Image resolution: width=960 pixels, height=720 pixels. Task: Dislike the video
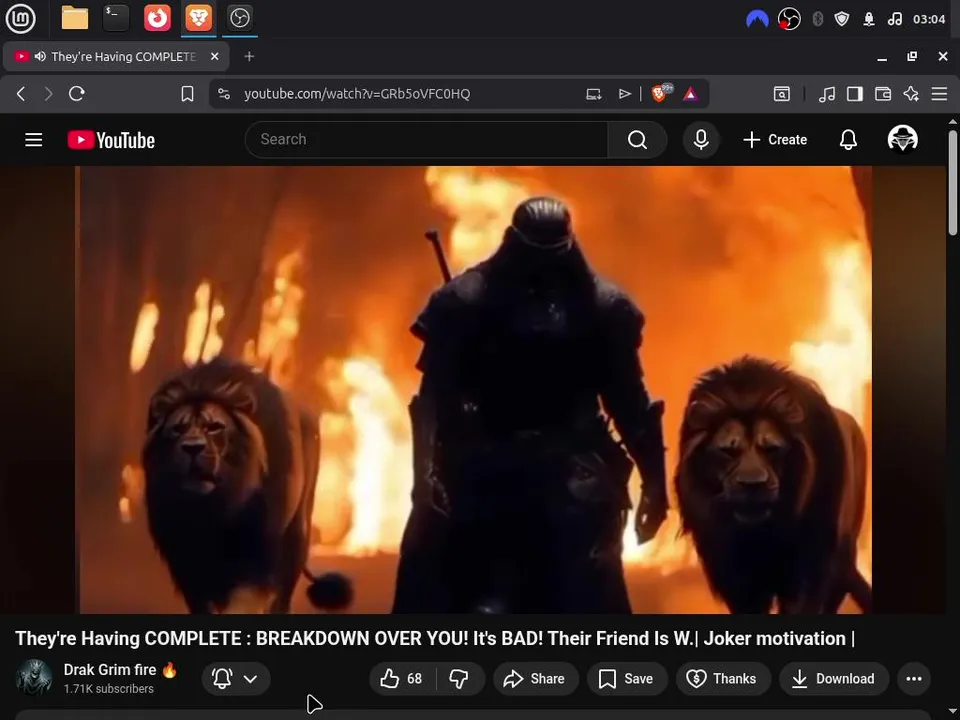click(x=459, y=678)
